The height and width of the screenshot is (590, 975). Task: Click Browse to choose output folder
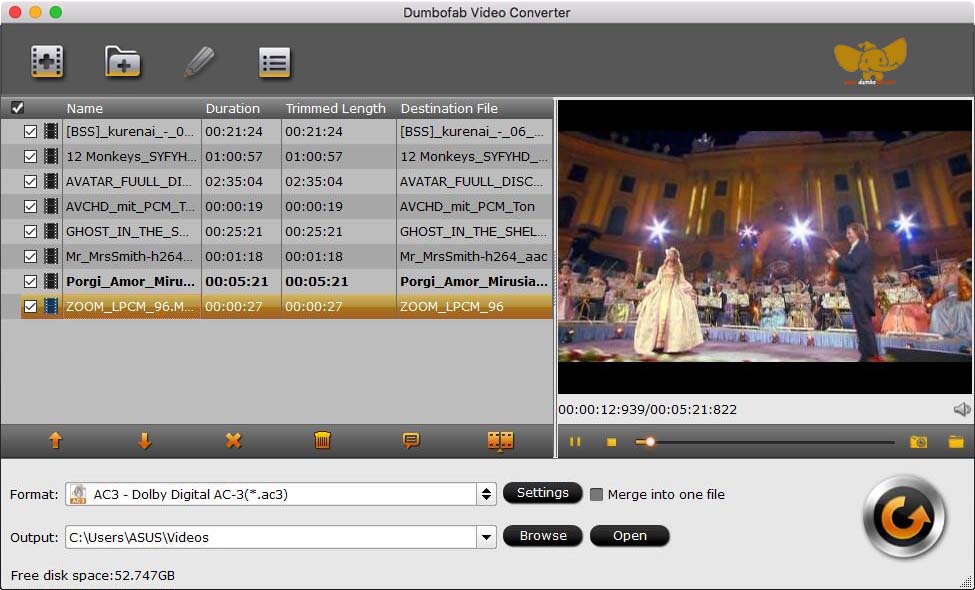pyautogui.click(x=543, y=536)
